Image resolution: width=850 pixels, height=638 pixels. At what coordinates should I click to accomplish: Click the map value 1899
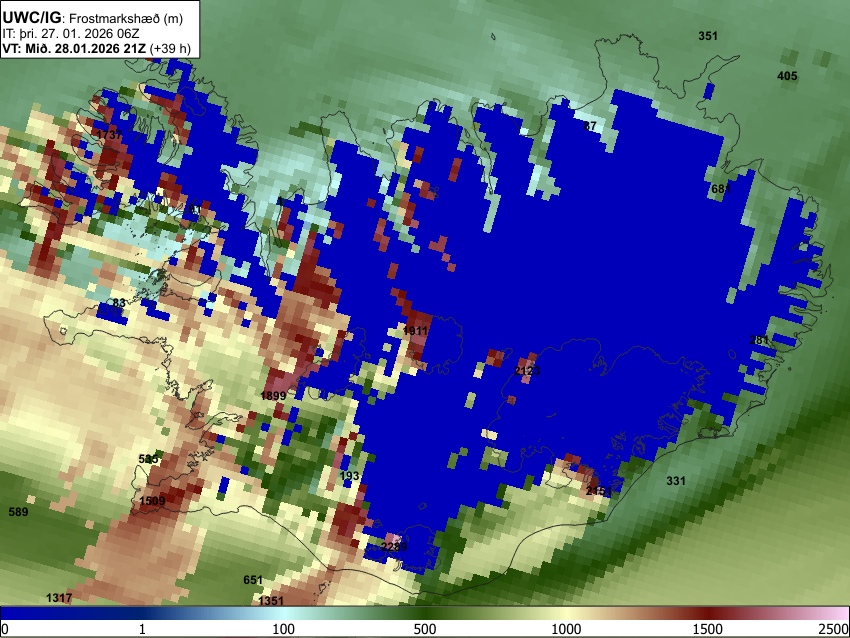pos(273,396)
